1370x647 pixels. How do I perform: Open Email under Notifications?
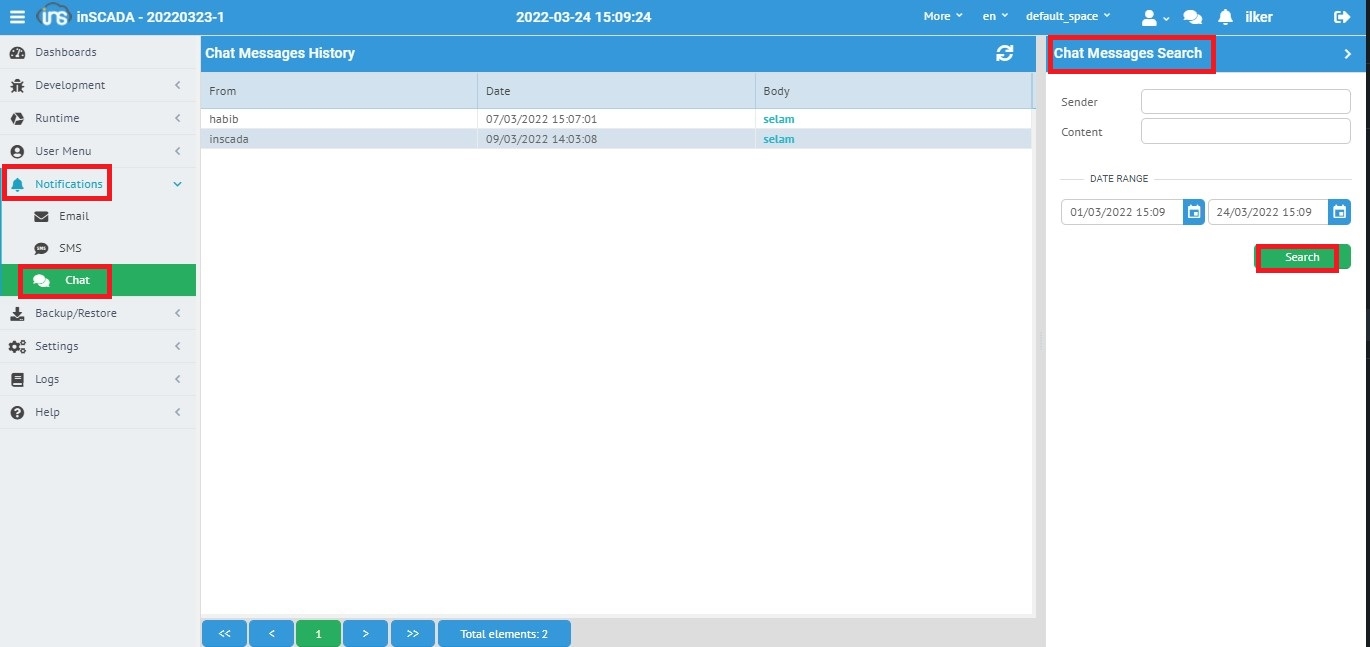pyautogui.click(x=73, y=216)
